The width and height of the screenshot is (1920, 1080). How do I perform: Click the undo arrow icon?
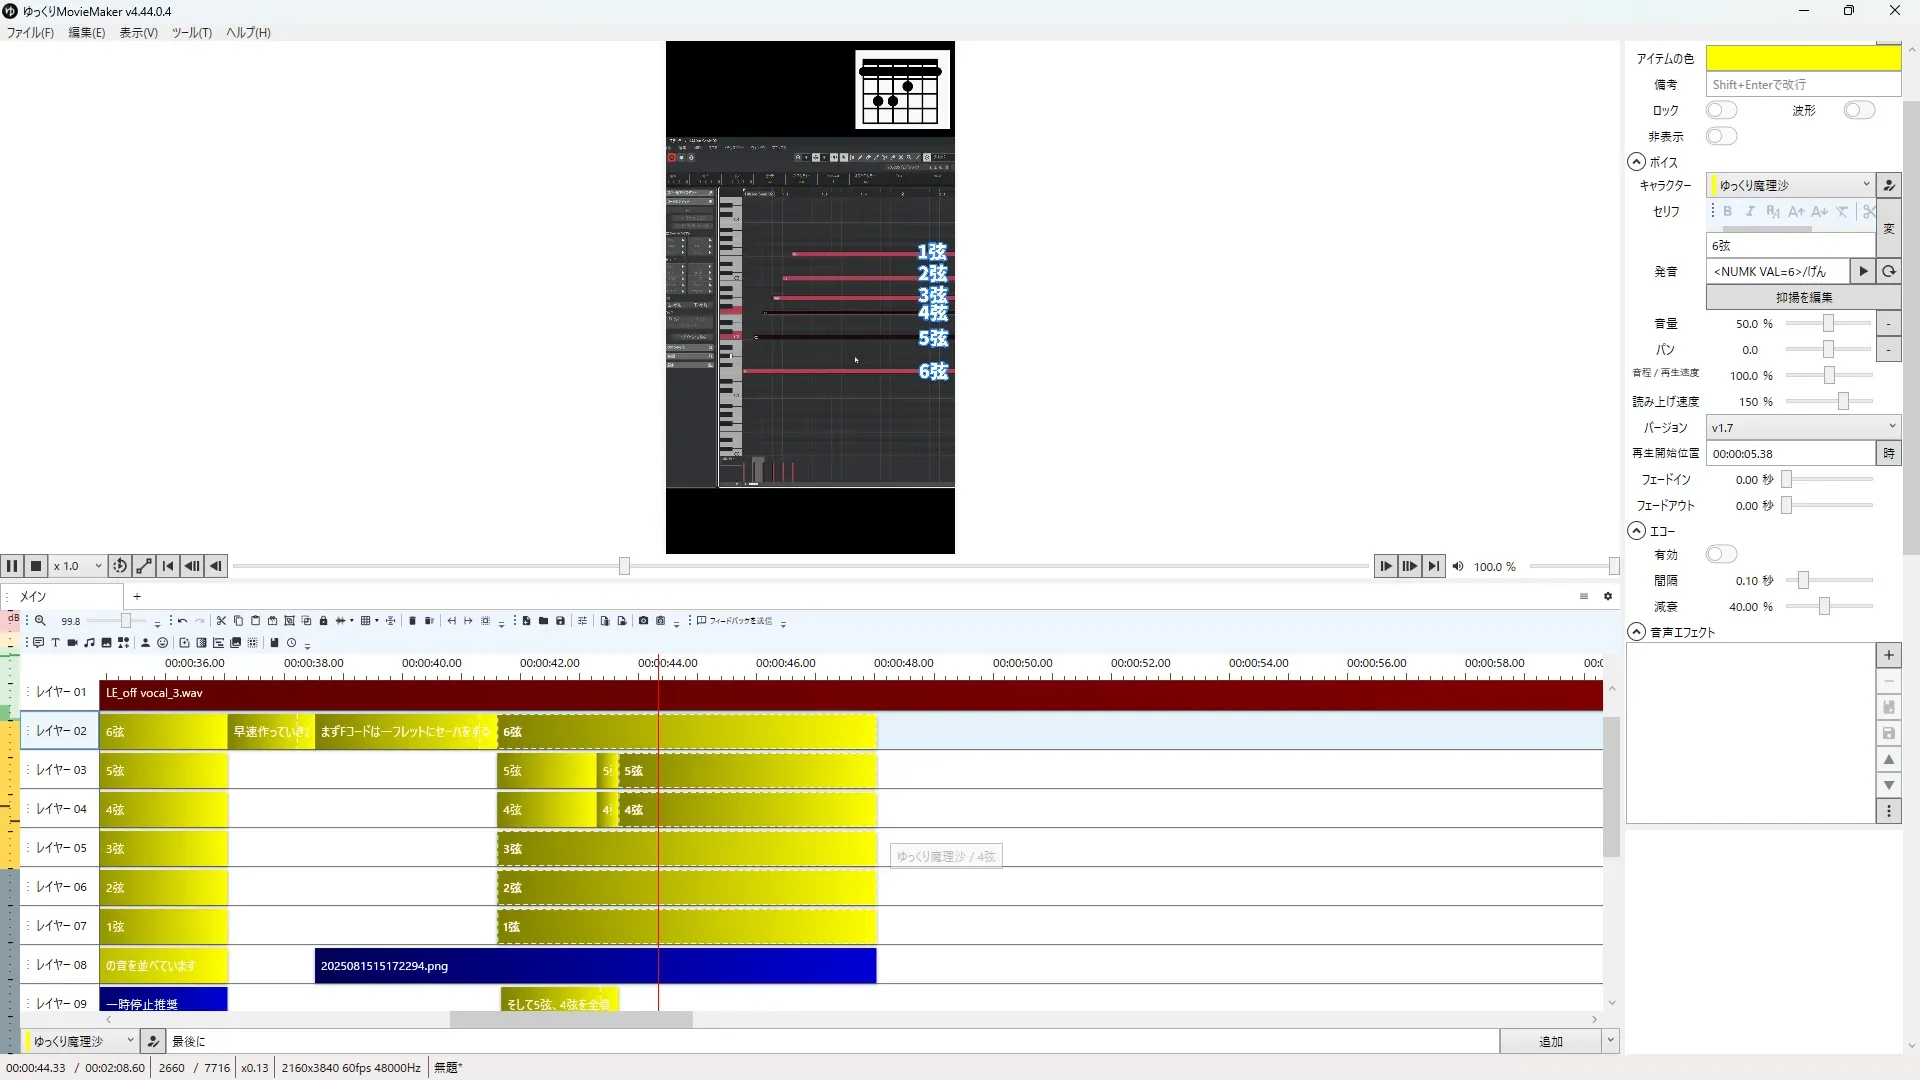[182, 621]
